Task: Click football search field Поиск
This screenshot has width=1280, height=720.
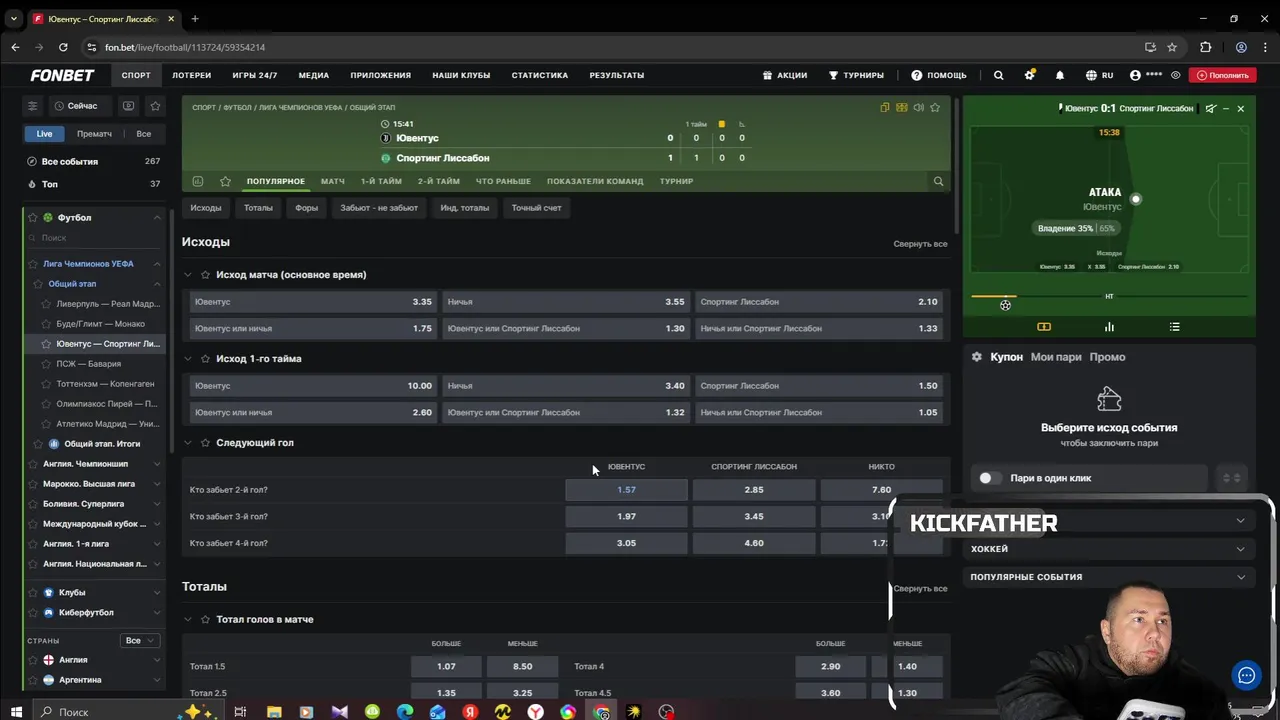Action: 95,238
